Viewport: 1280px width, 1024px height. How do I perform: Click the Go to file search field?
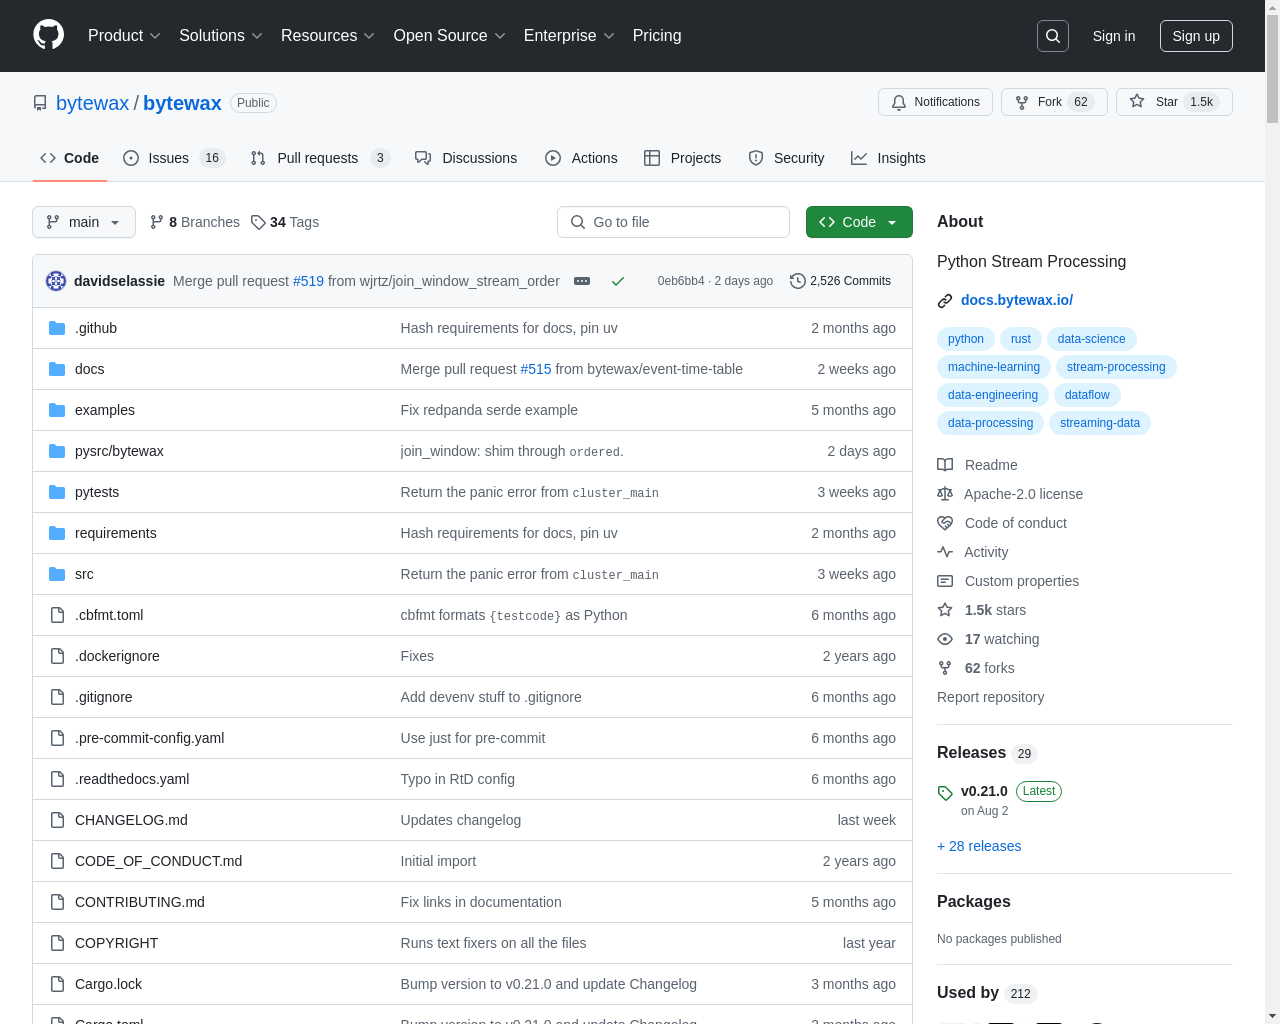[x=673, y=222]
